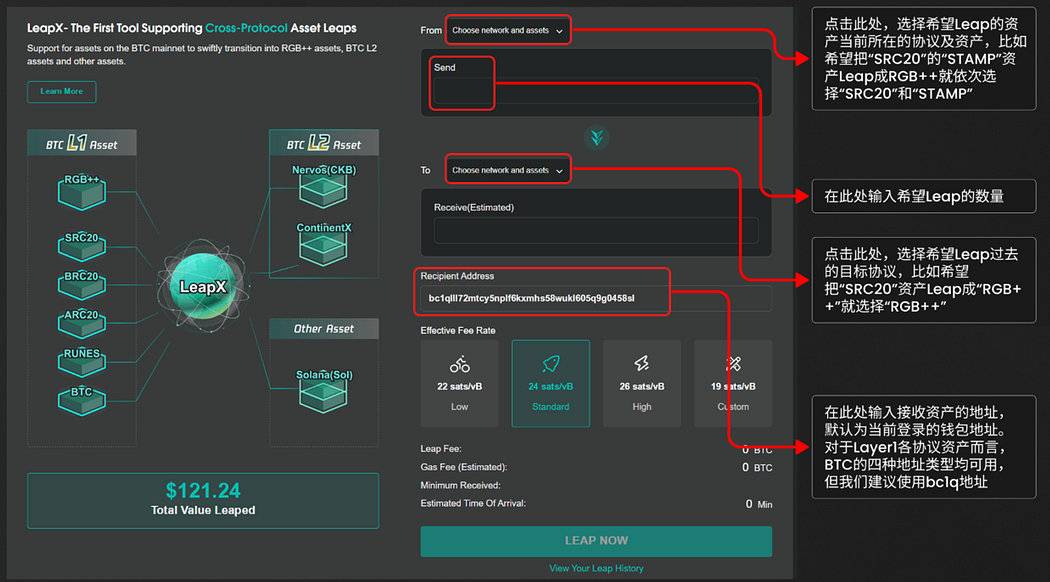1050x582 pixels.
Task: Click the Learn More button
Action: 62,92
